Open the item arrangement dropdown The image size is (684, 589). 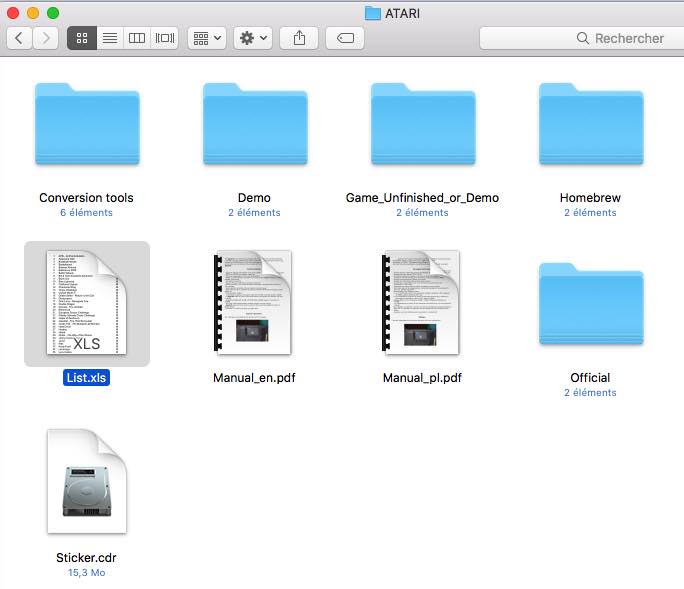(x=207, y=38)
